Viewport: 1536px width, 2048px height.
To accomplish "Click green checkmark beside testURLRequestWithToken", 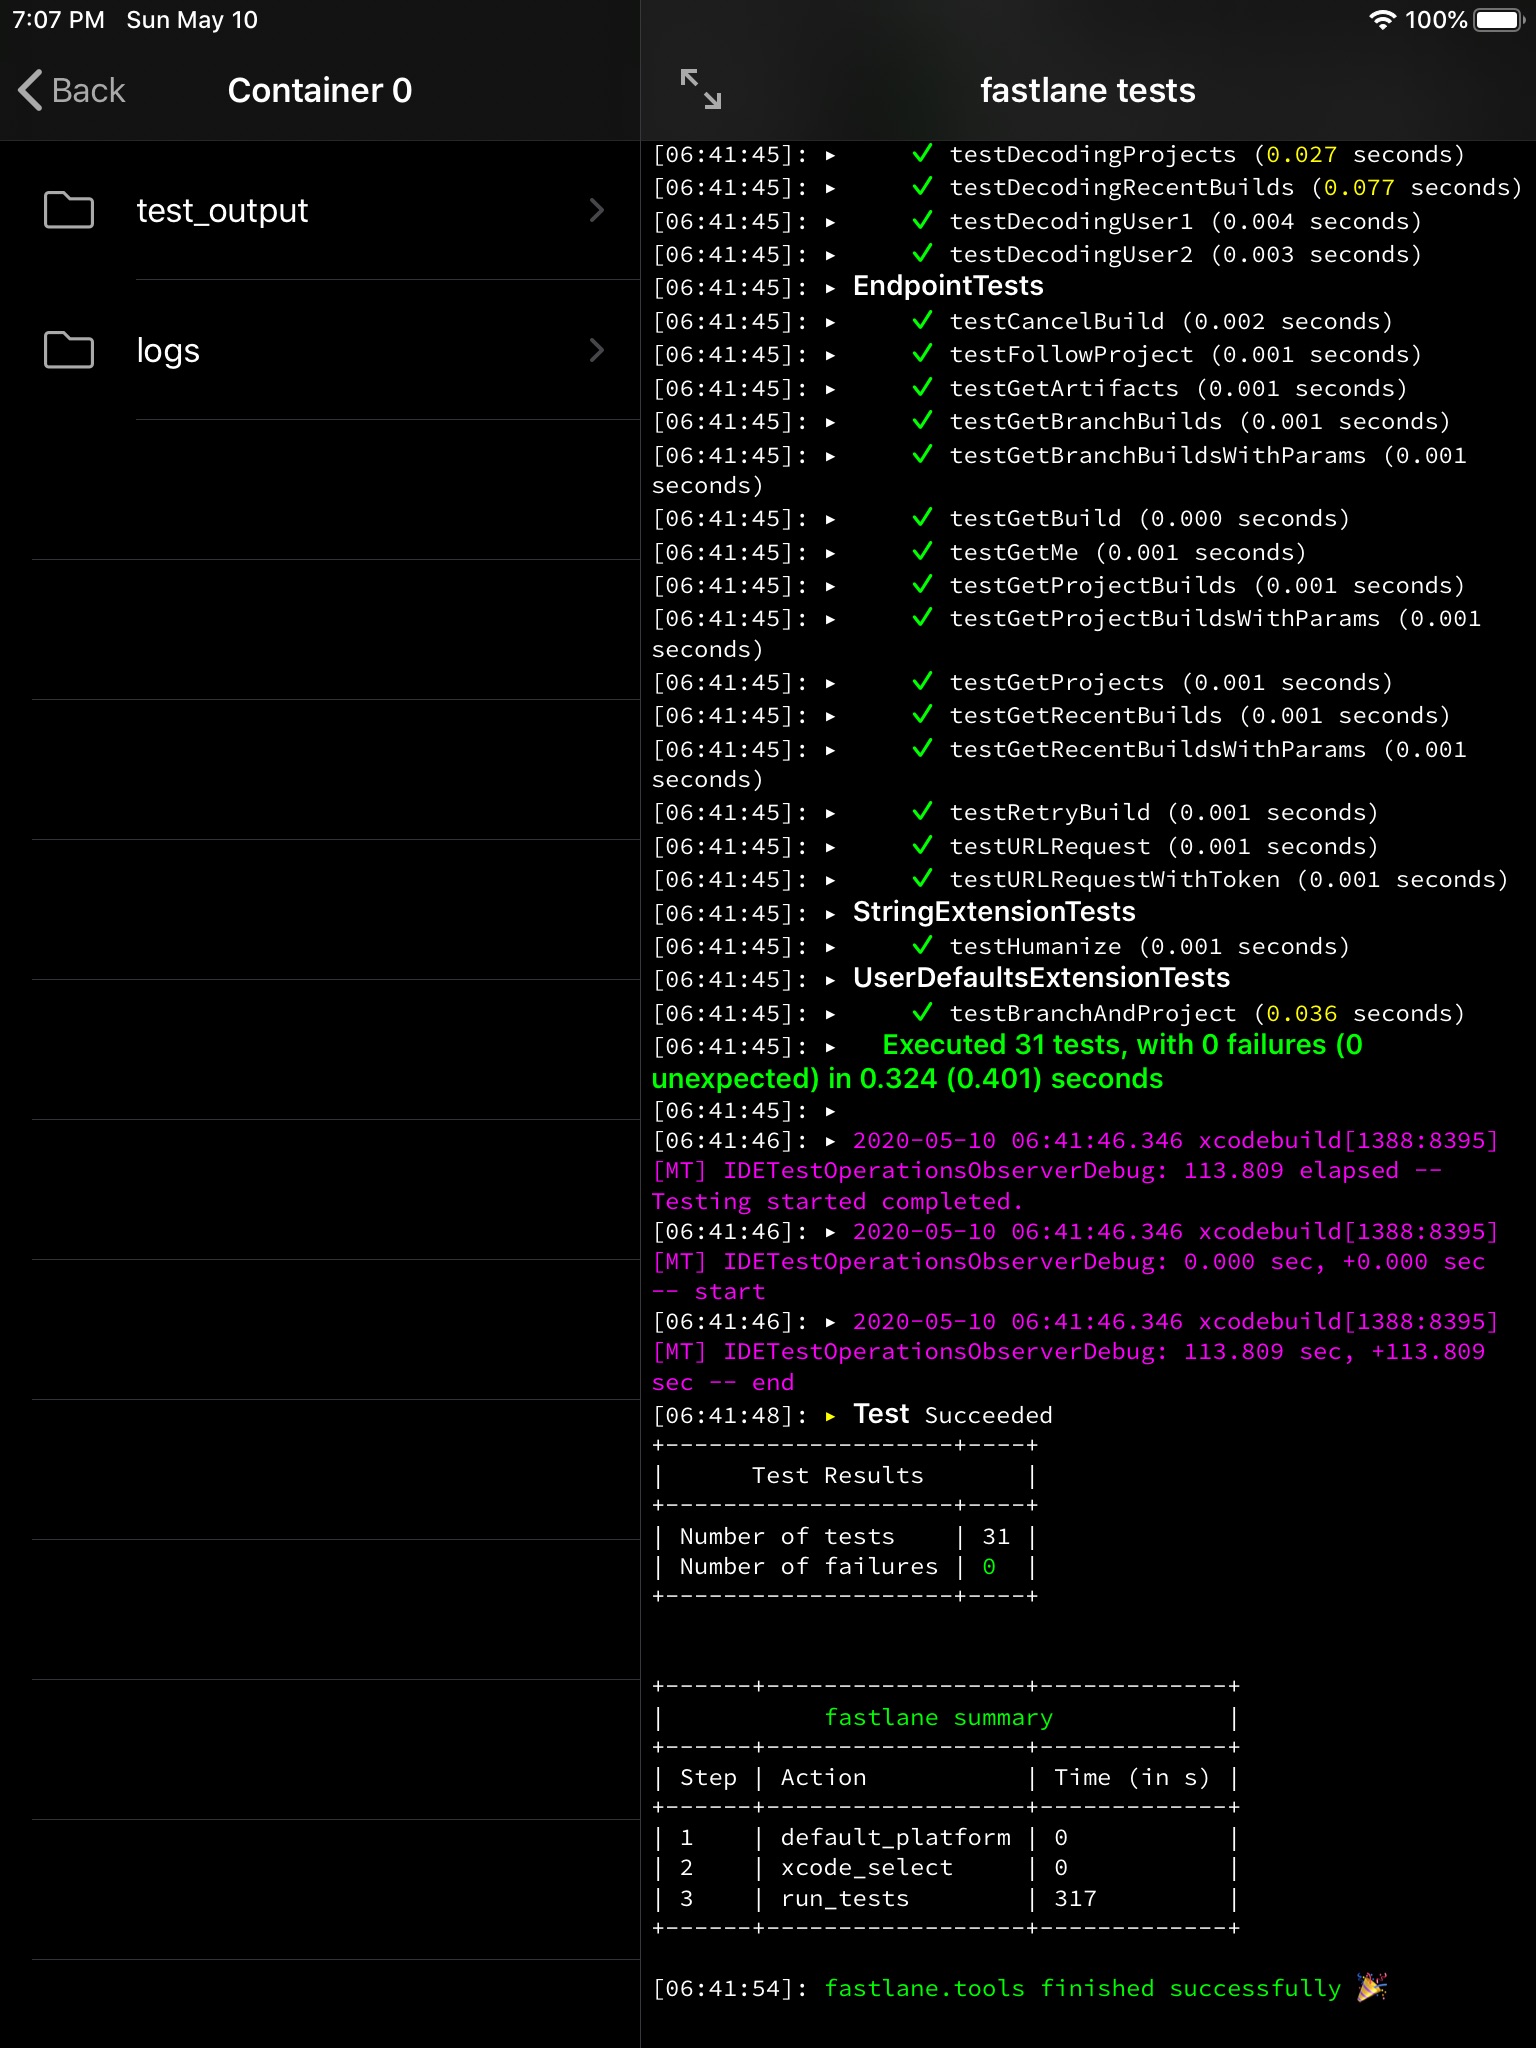I will [x=922, y=879].
